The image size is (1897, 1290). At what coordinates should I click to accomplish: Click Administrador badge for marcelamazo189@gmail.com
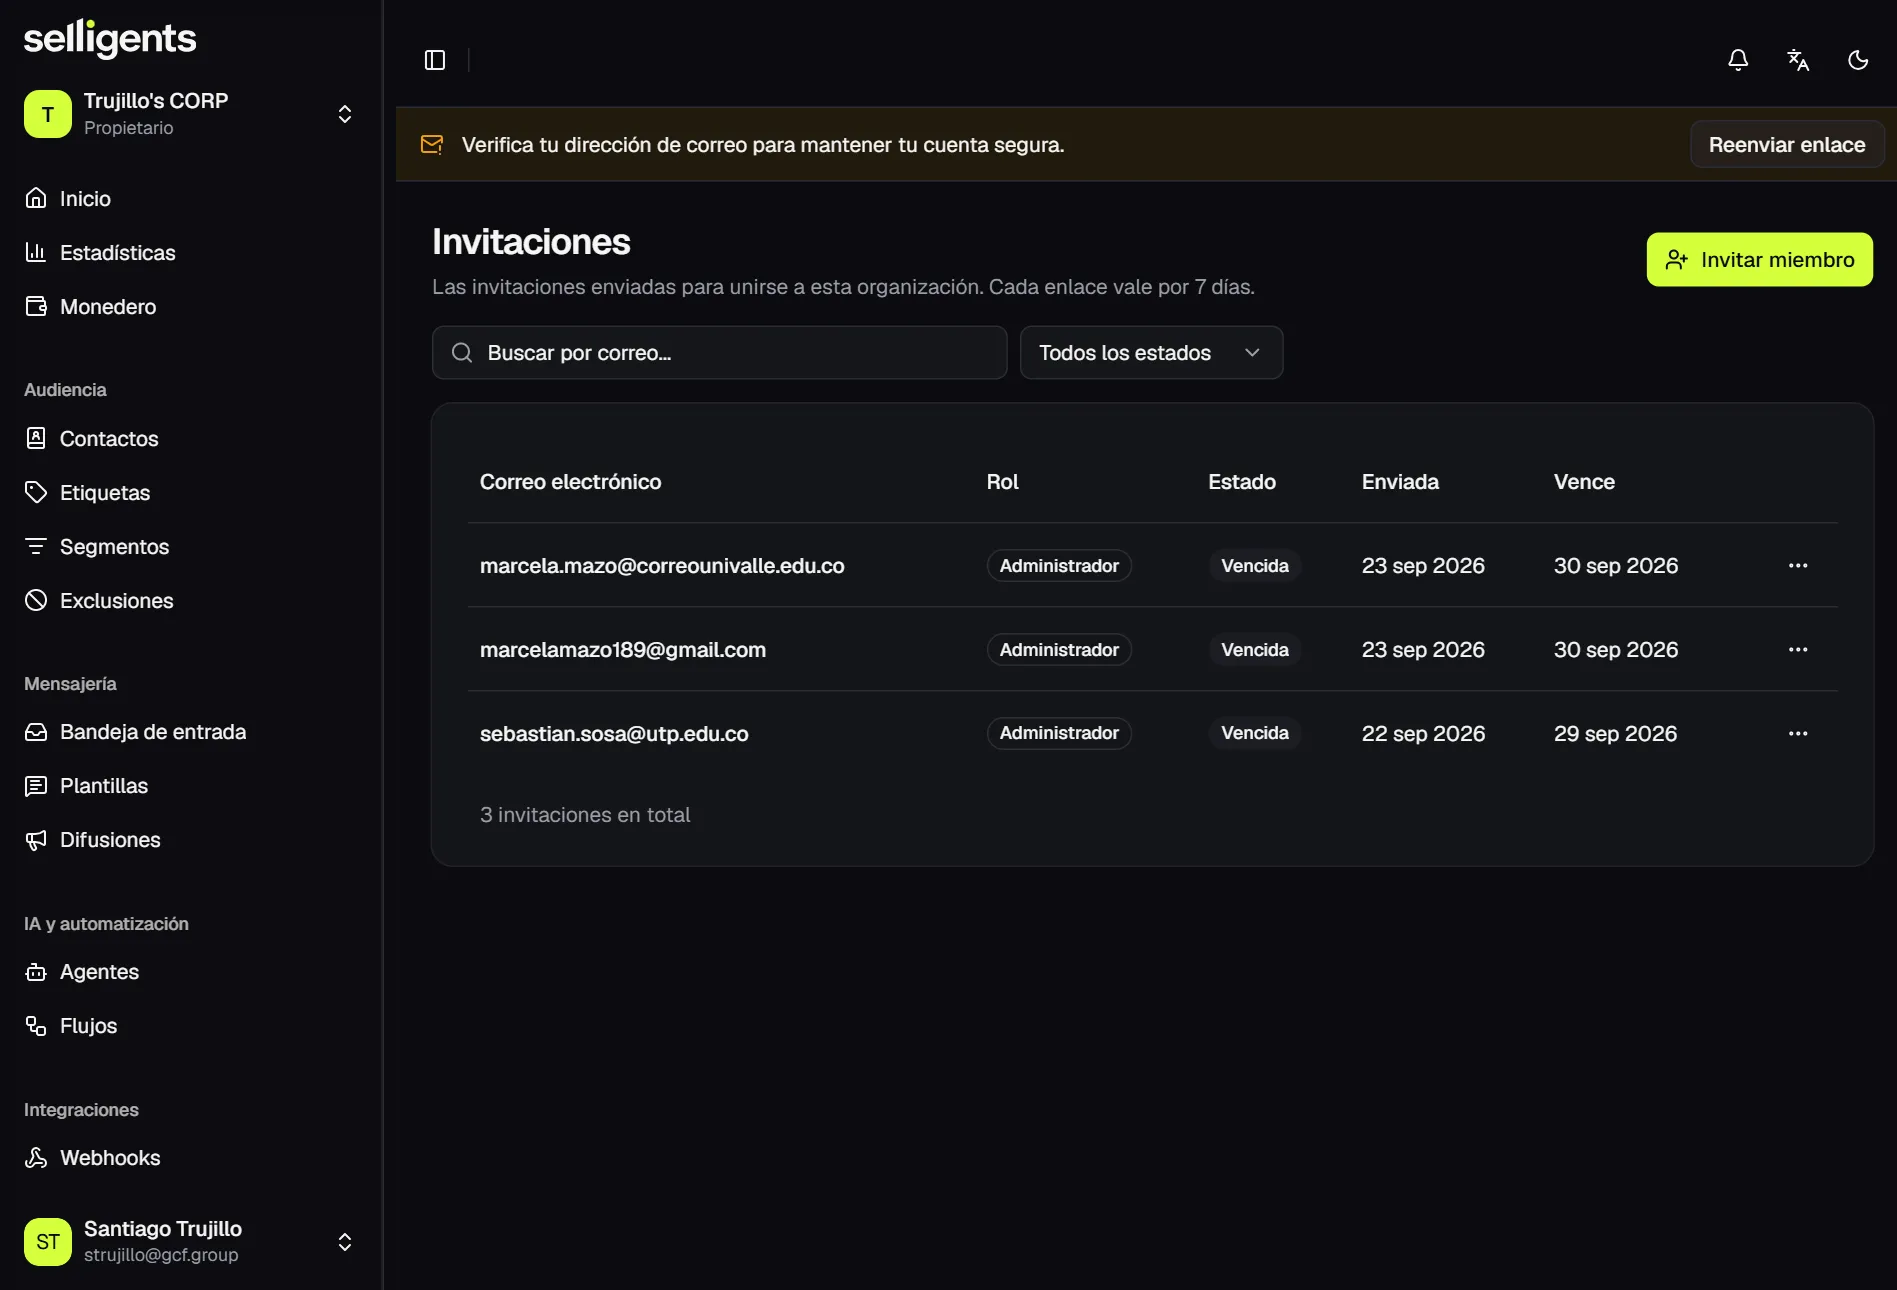point(1059,650)
